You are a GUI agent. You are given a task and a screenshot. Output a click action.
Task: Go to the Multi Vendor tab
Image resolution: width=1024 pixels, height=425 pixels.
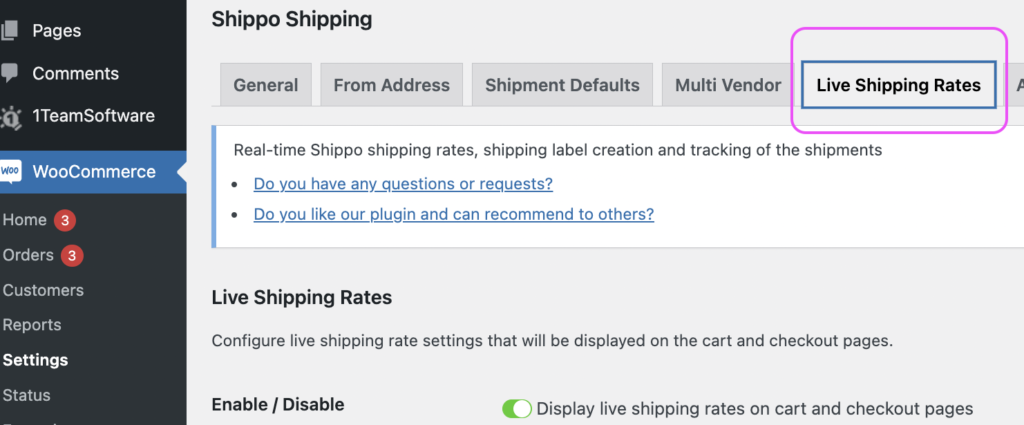[728, 85]
